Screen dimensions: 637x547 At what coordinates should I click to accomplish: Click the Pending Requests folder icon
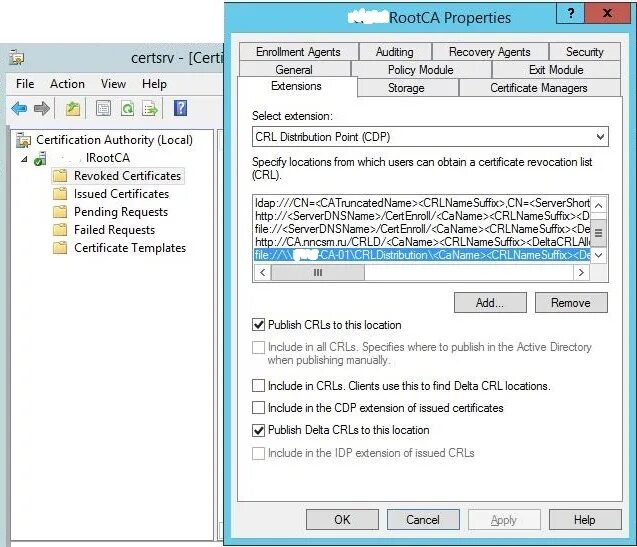click(60, 212)
